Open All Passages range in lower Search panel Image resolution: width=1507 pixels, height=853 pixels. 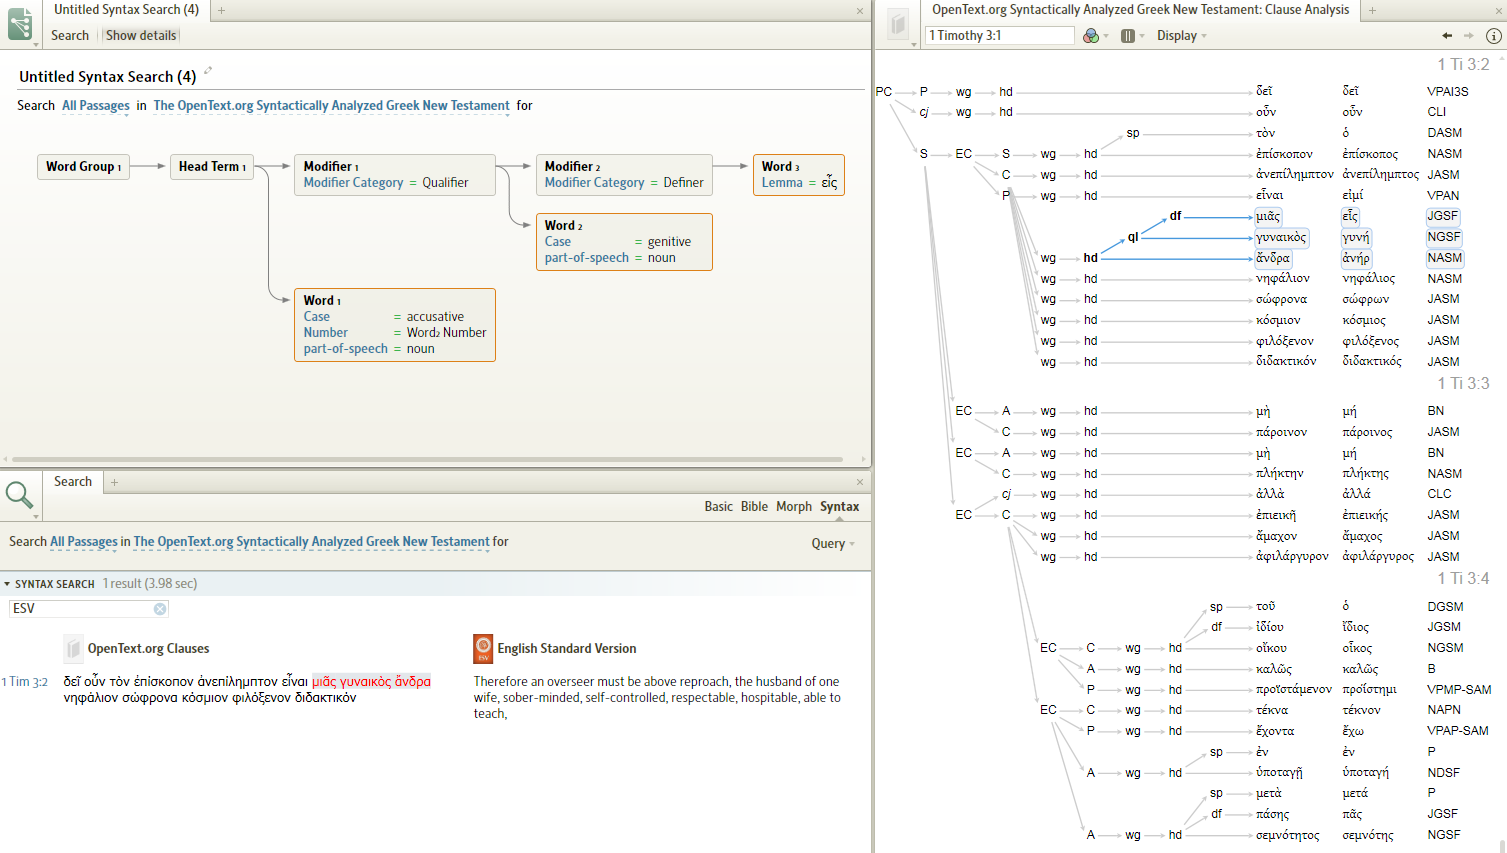tap(84, 542)
